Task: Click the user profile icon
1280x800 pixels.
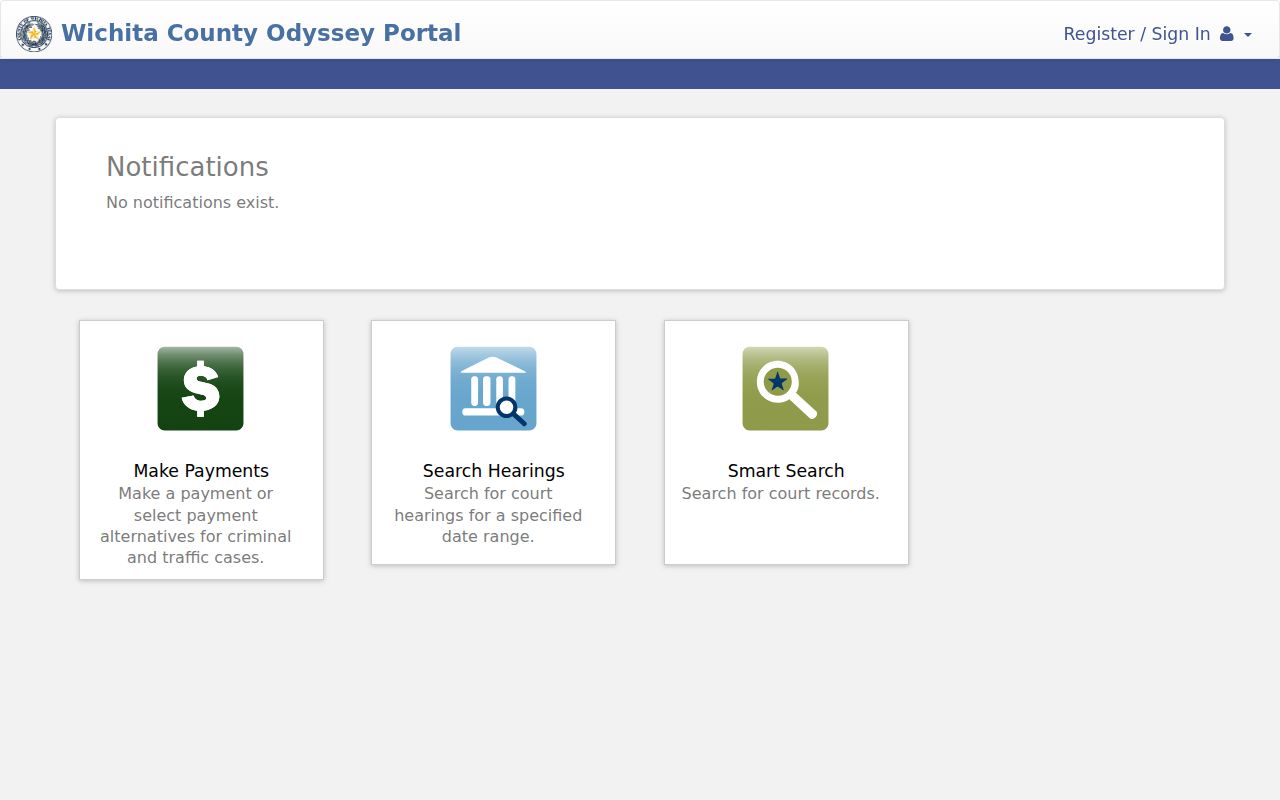Action: pos(1227,34)
